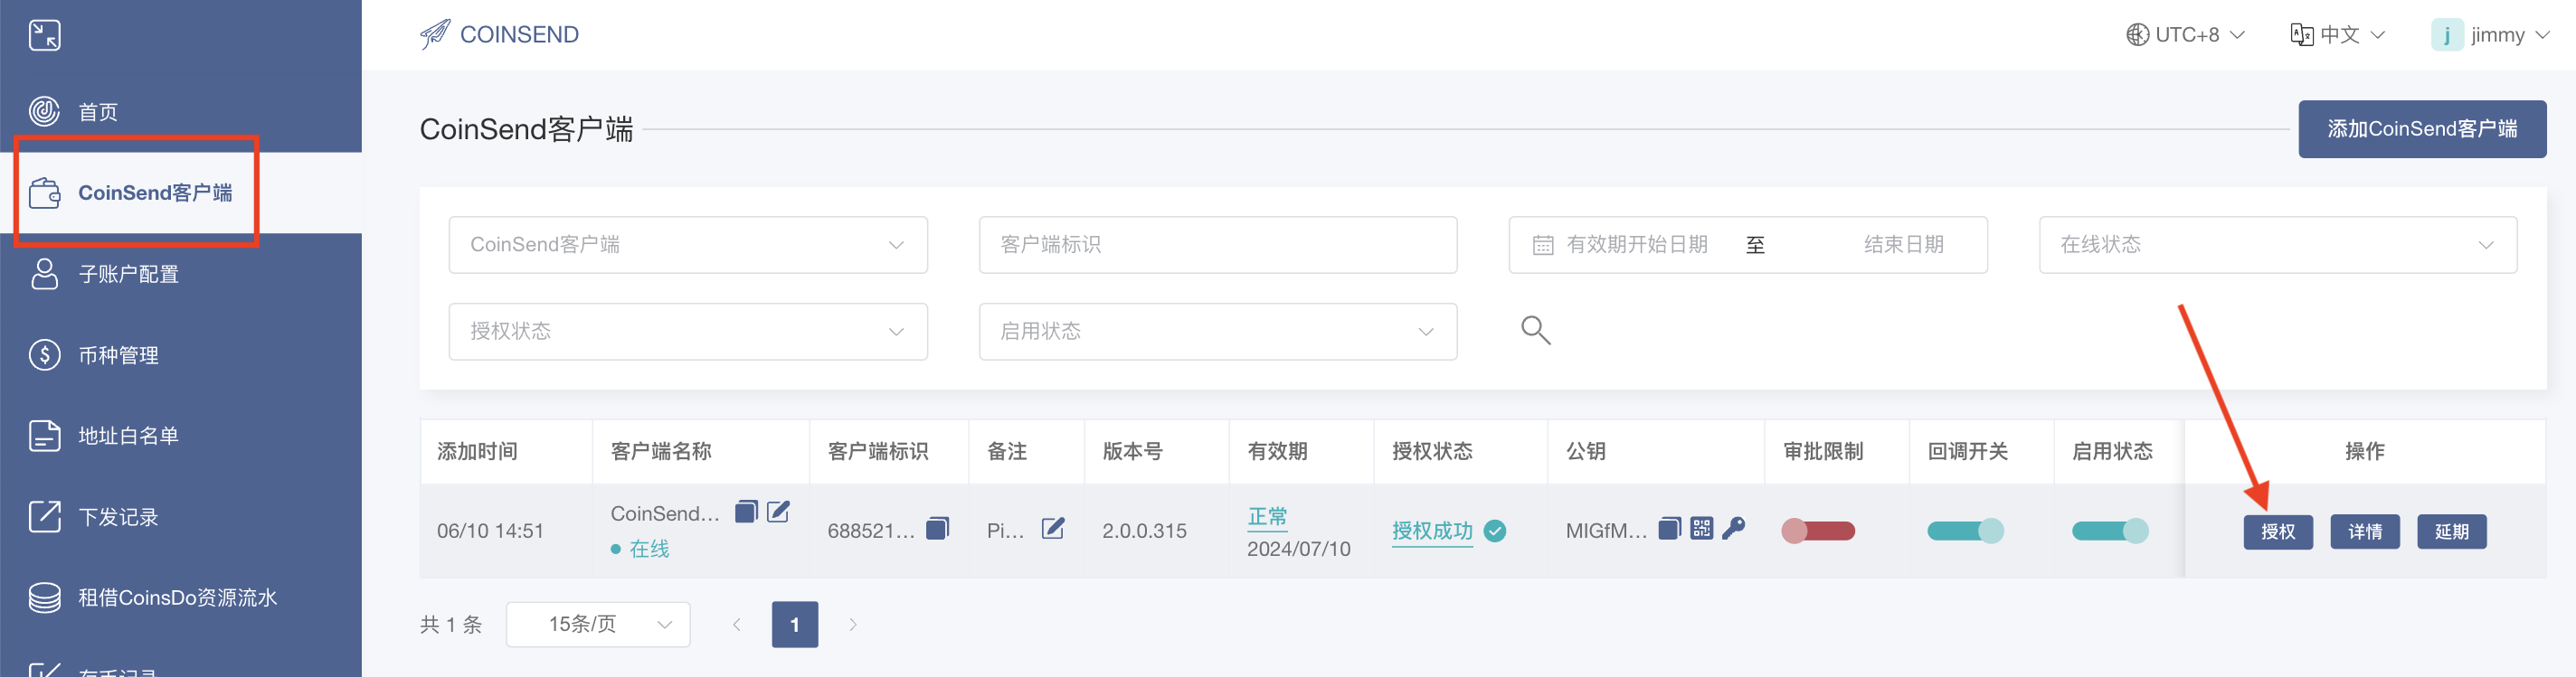Viewport: 2576px width, 677px height.
Task: Show the public key QR code
Action: click(1701, 529)
